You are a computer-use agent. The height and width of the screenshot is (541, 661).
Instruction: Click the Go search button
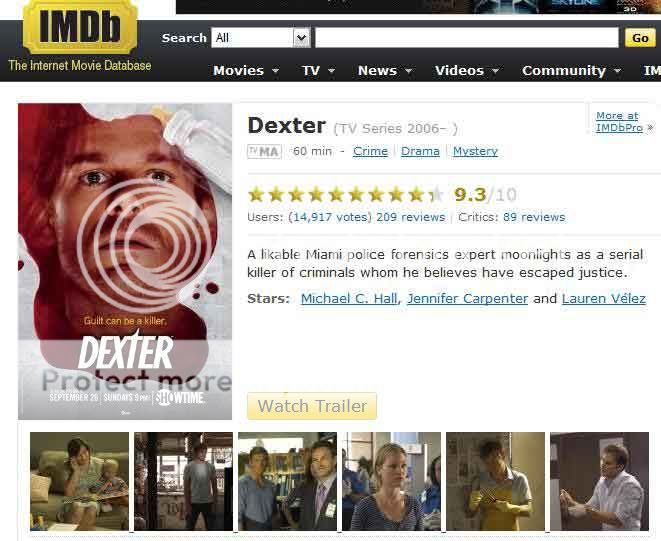640,38
